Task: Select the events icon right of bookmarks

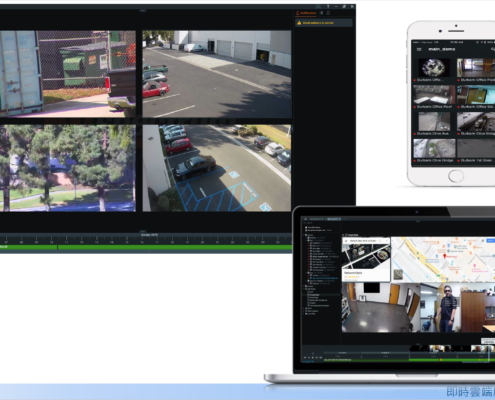Action: (328, 13)
